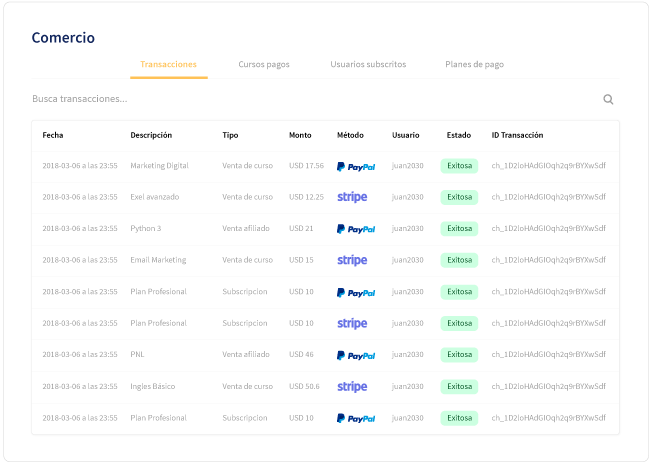
Task: Click PayPal logo in Python 3 row
Action: coord(356,229)
